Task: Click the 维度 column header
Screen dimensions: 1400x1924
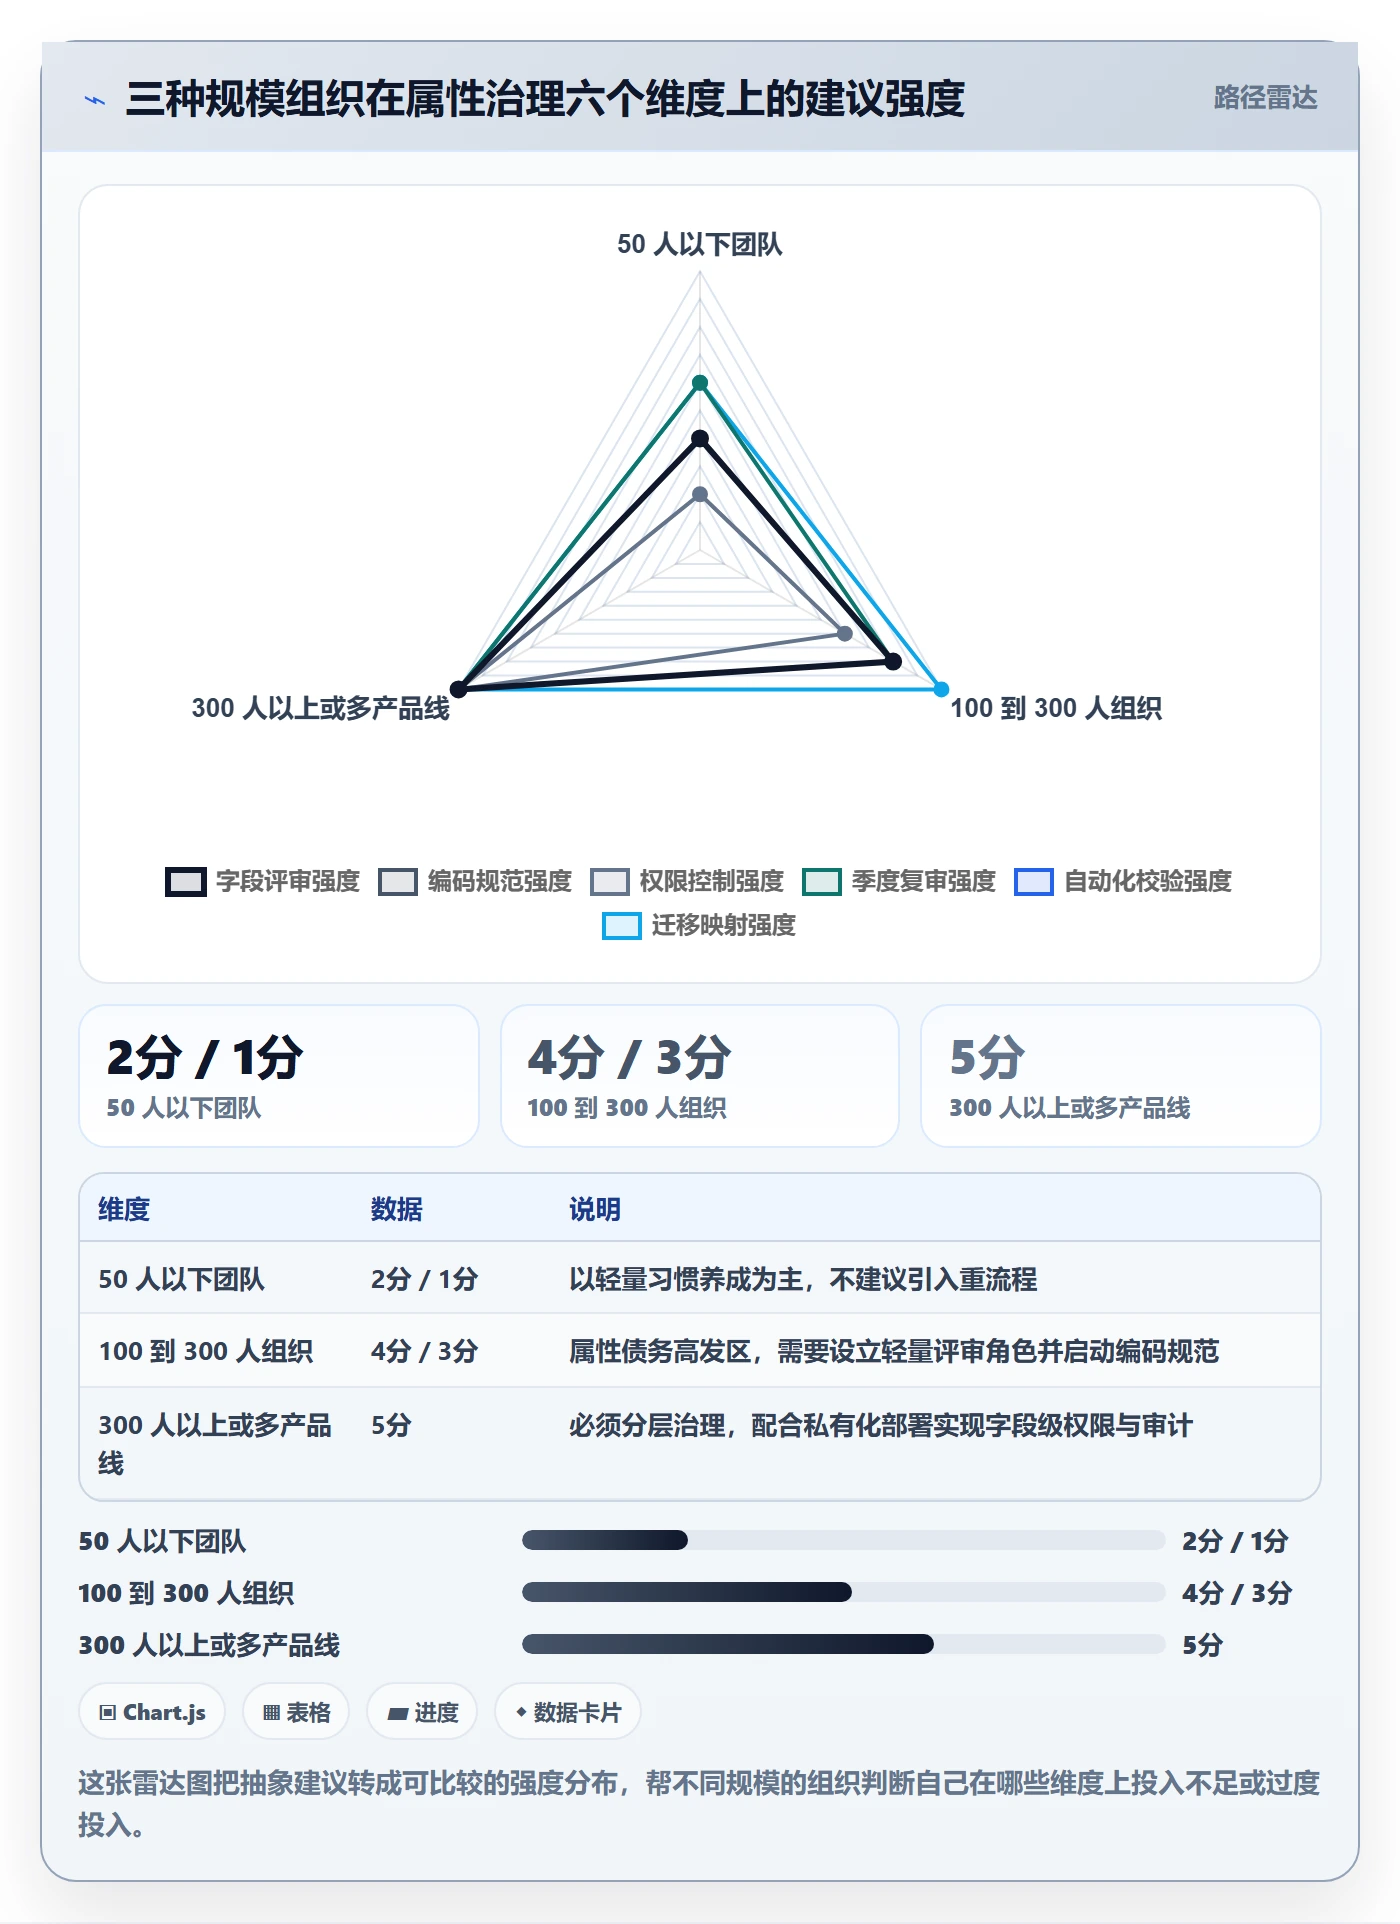Action: [x=124, y=1209]
